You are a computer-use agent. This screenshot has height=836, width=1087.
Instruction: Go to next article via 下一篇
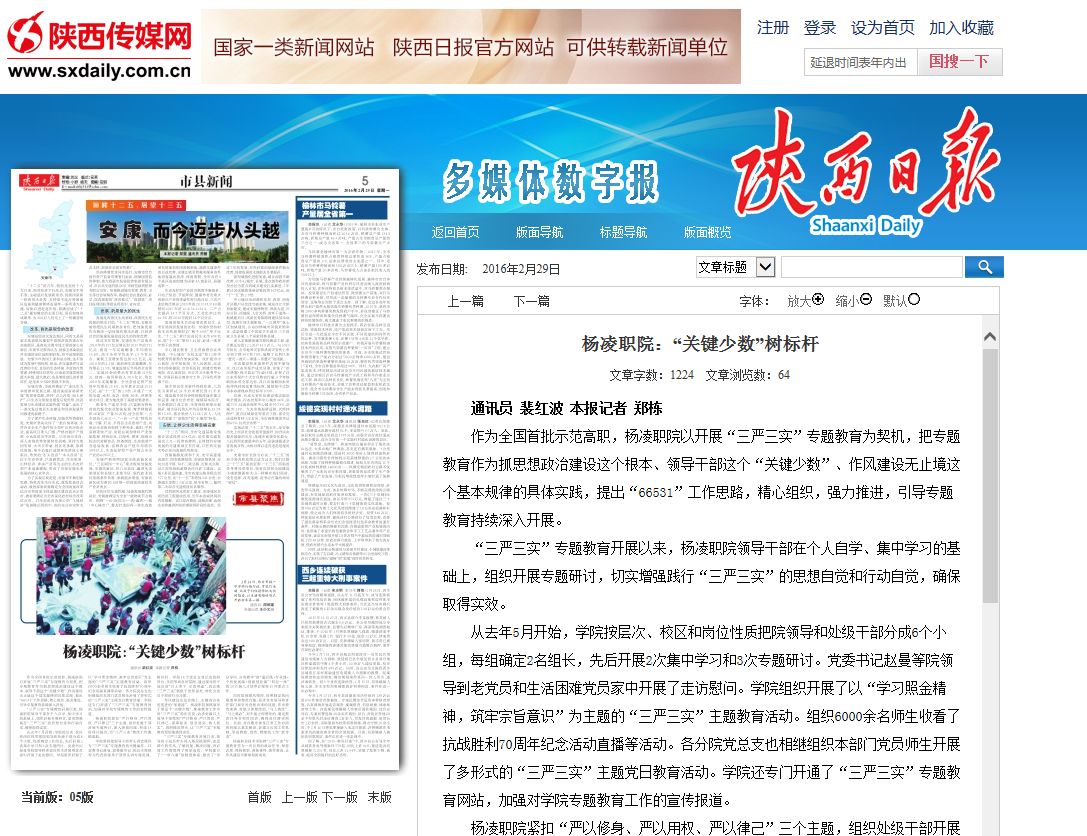pyautogui.click(x=531, y=301)
